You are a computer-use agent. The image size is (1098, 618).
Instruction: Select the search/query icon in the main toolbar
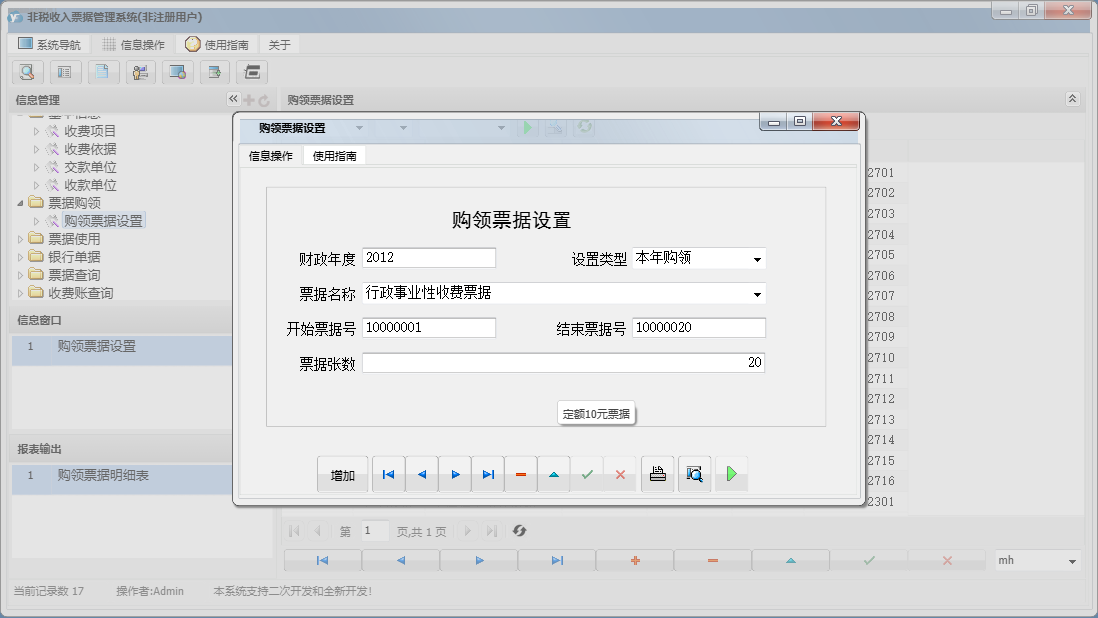click(27, 72)
